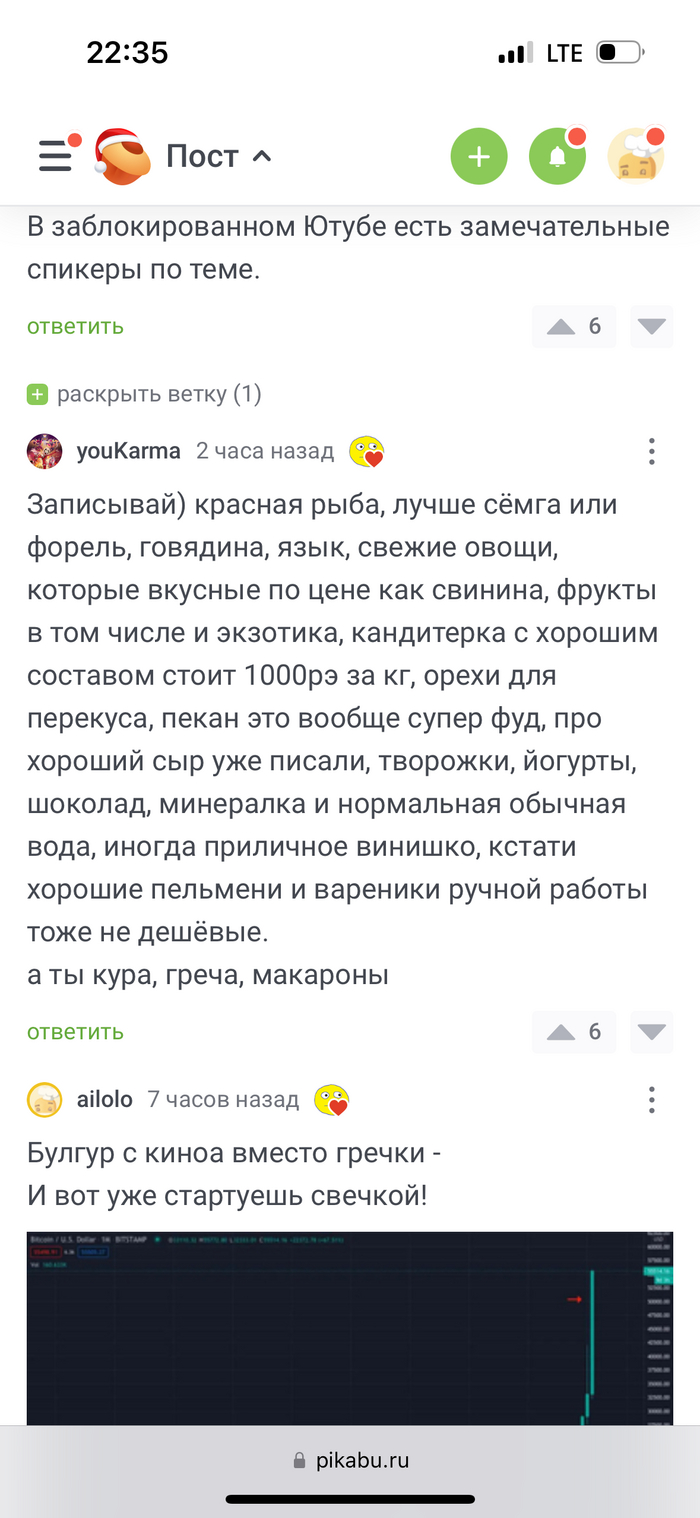Reply to the YouTube speakers comment
700x1518 pixels.
pos(75,326)
